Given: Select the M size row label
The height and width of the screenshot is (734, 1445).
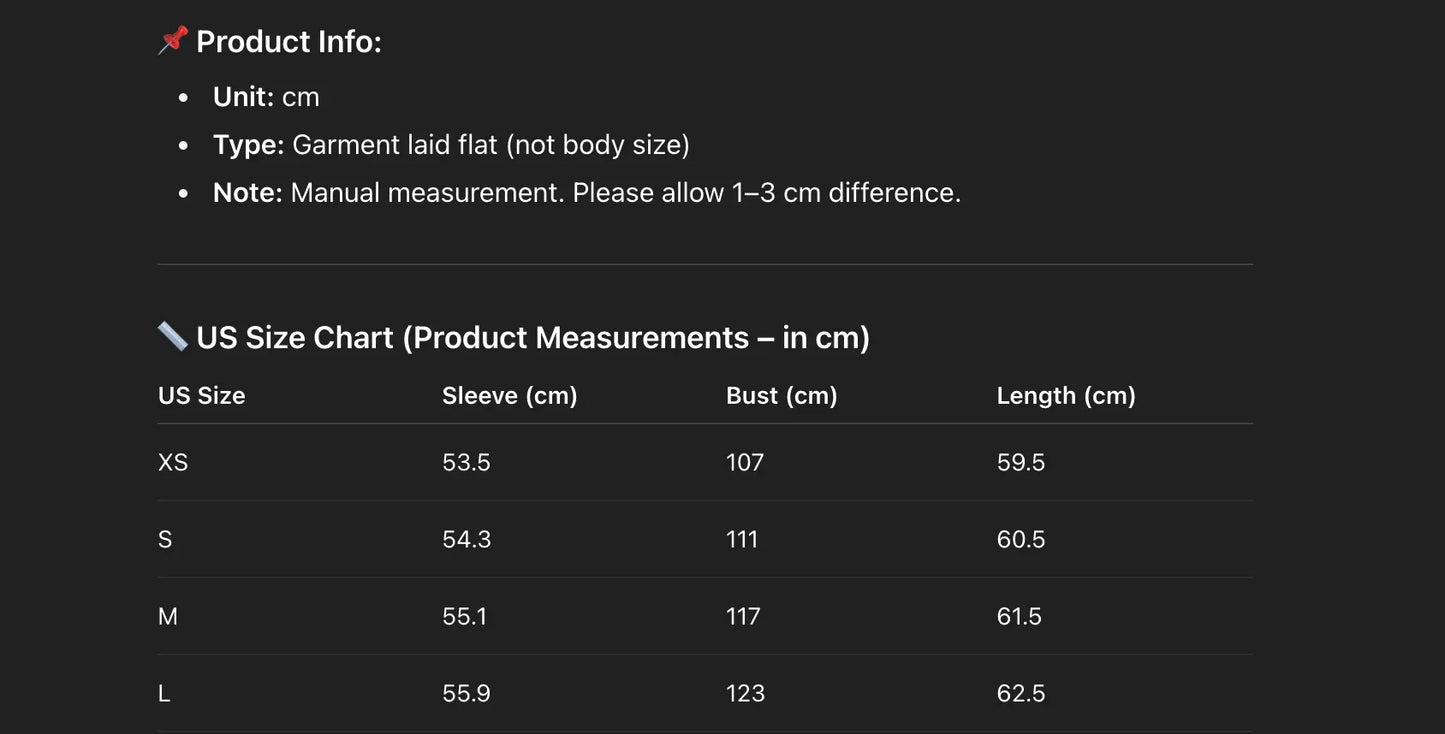Looking at the screenshot, I should pyautogui.click(x=168, y=617).
